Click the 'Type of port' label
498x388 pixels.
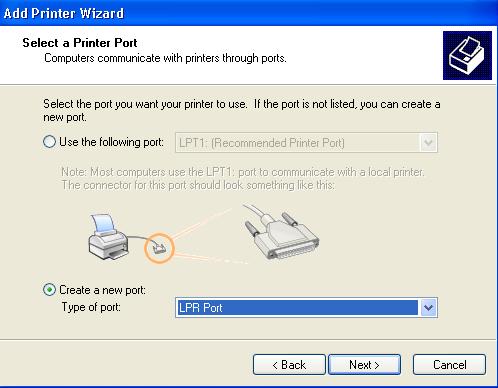(x=91, y=307)
